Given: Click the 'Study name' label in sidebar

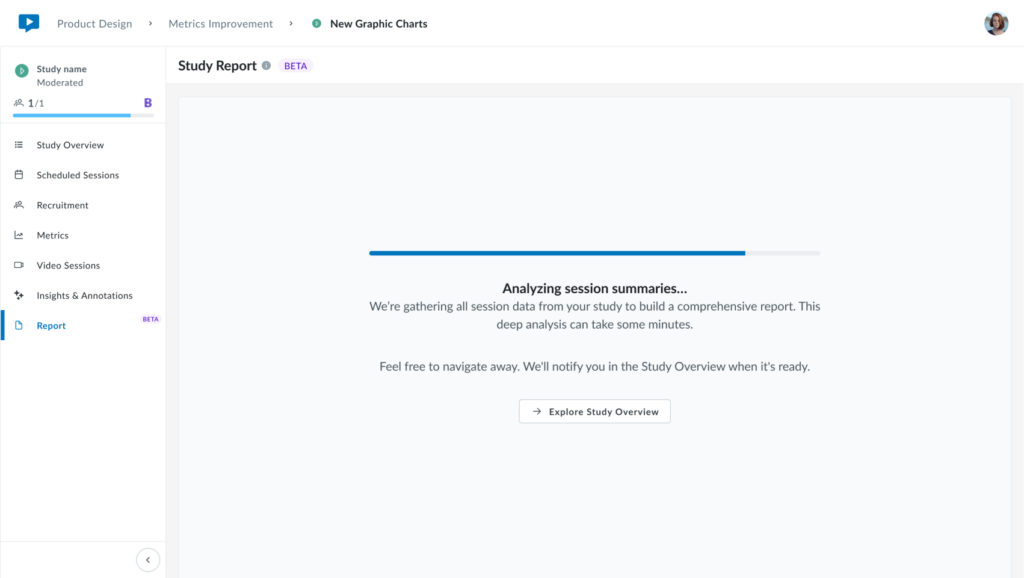Looking at the screenshot, I should (61, 69).
